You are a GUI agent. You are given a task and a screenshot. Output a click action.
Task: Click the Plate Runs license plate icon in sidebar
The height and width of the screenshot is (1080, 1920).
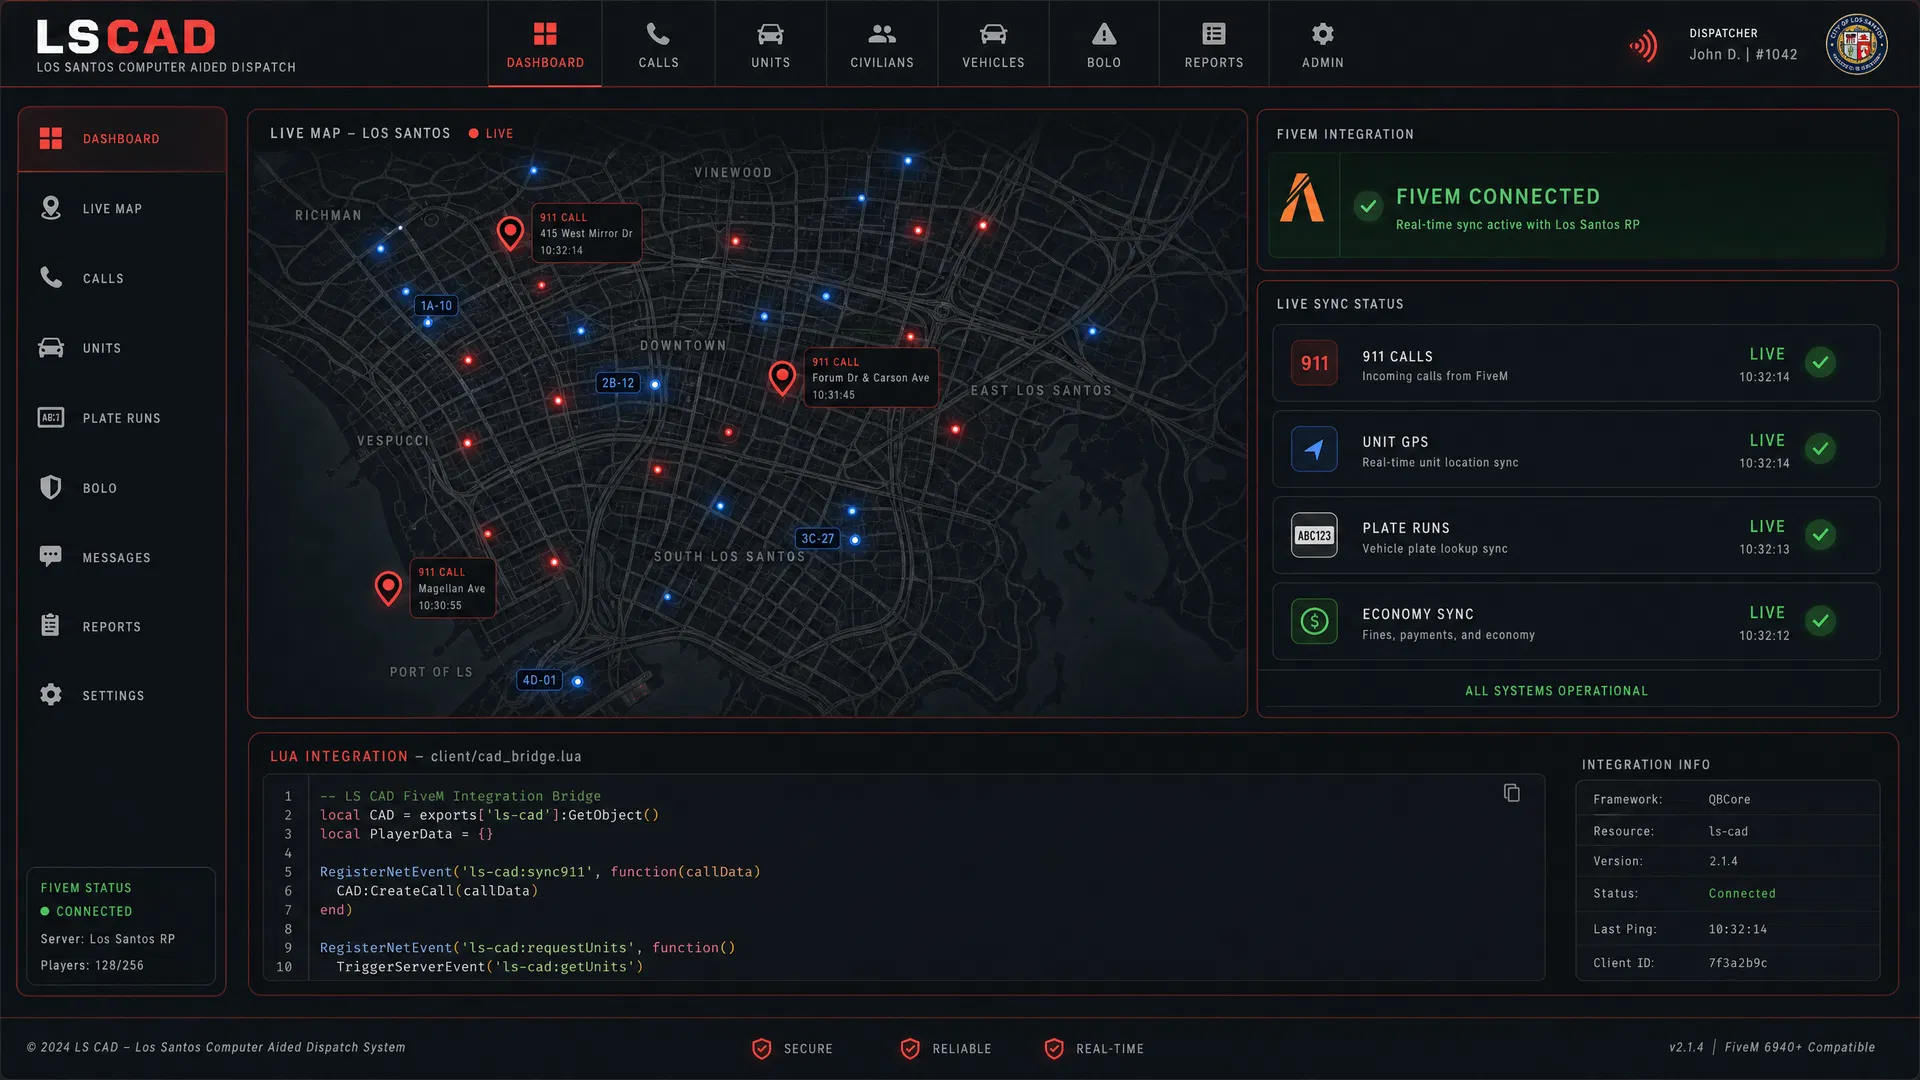click(x=51, y=417)
